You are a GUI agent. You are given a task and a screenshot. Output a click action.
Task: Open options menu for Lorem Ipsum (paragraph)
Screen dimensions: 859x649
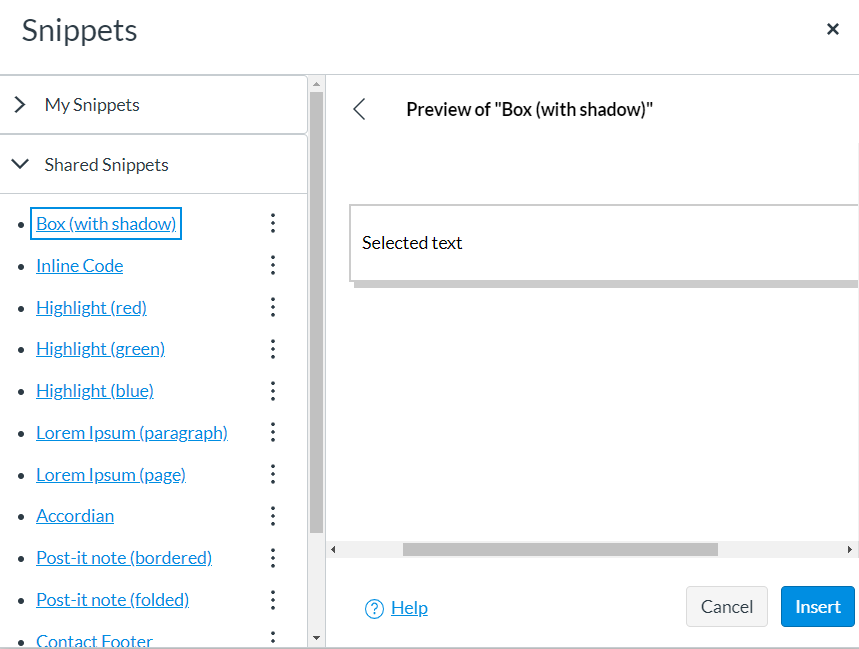[x=273, y=433]
